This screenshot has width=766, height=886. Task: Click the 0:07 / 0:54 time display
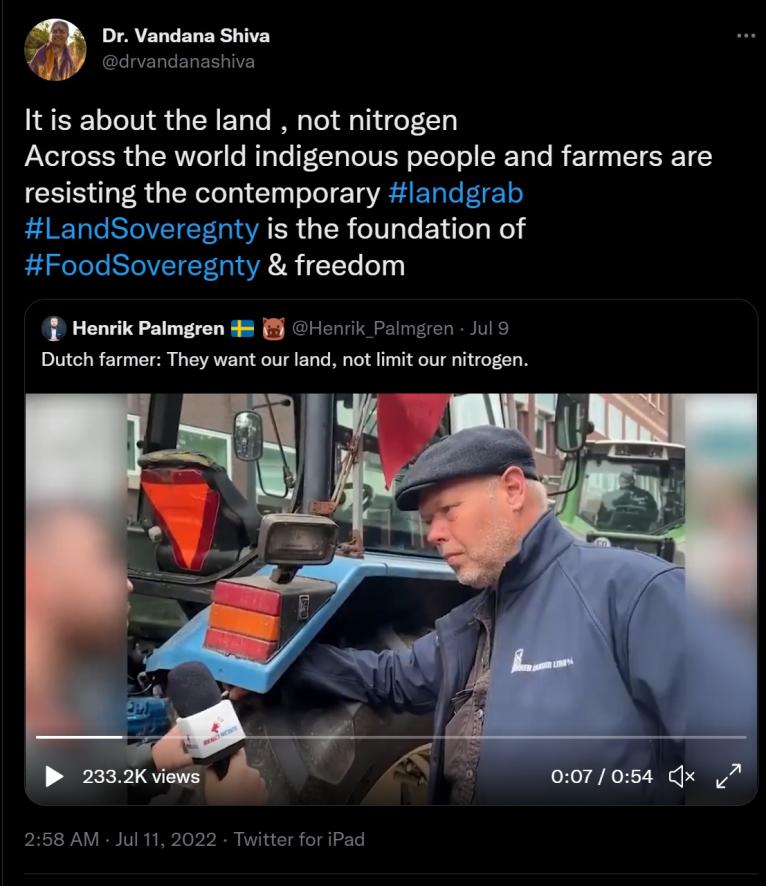[602, 776]
